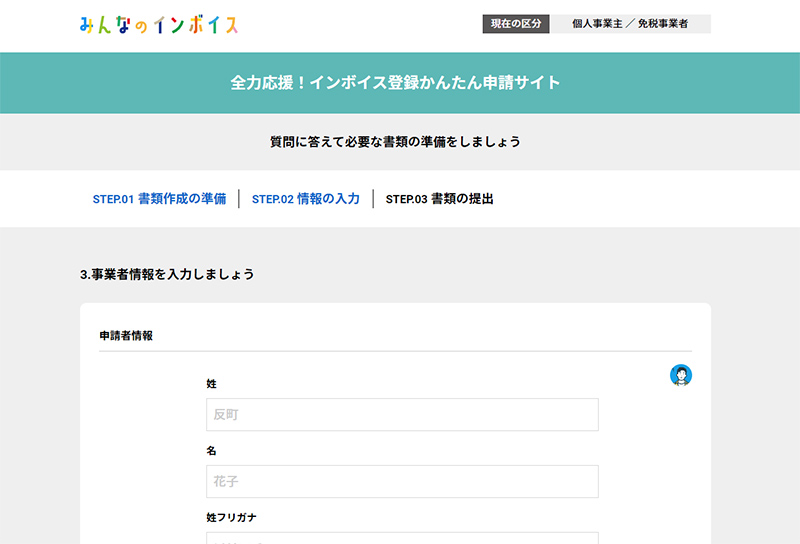Click the support assistant avatar icon
Screen dimensions: 800x544
pyautogui.click(x=681, y=375)
